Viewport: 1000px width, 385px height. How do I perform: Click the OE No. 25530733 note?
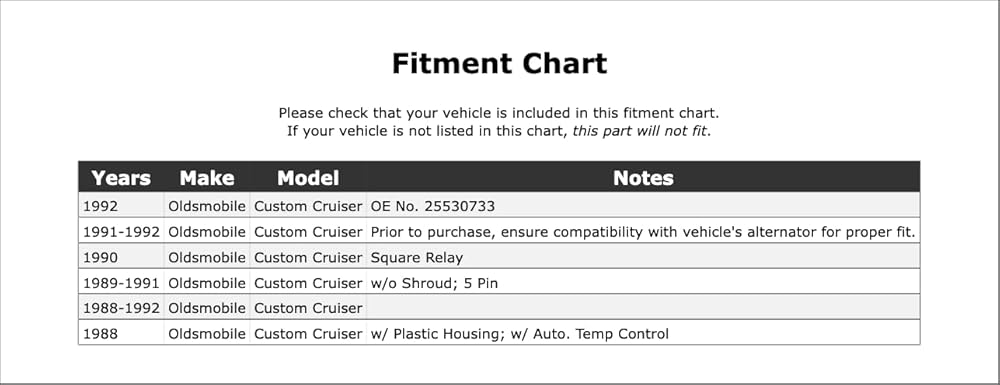(432, 207)
